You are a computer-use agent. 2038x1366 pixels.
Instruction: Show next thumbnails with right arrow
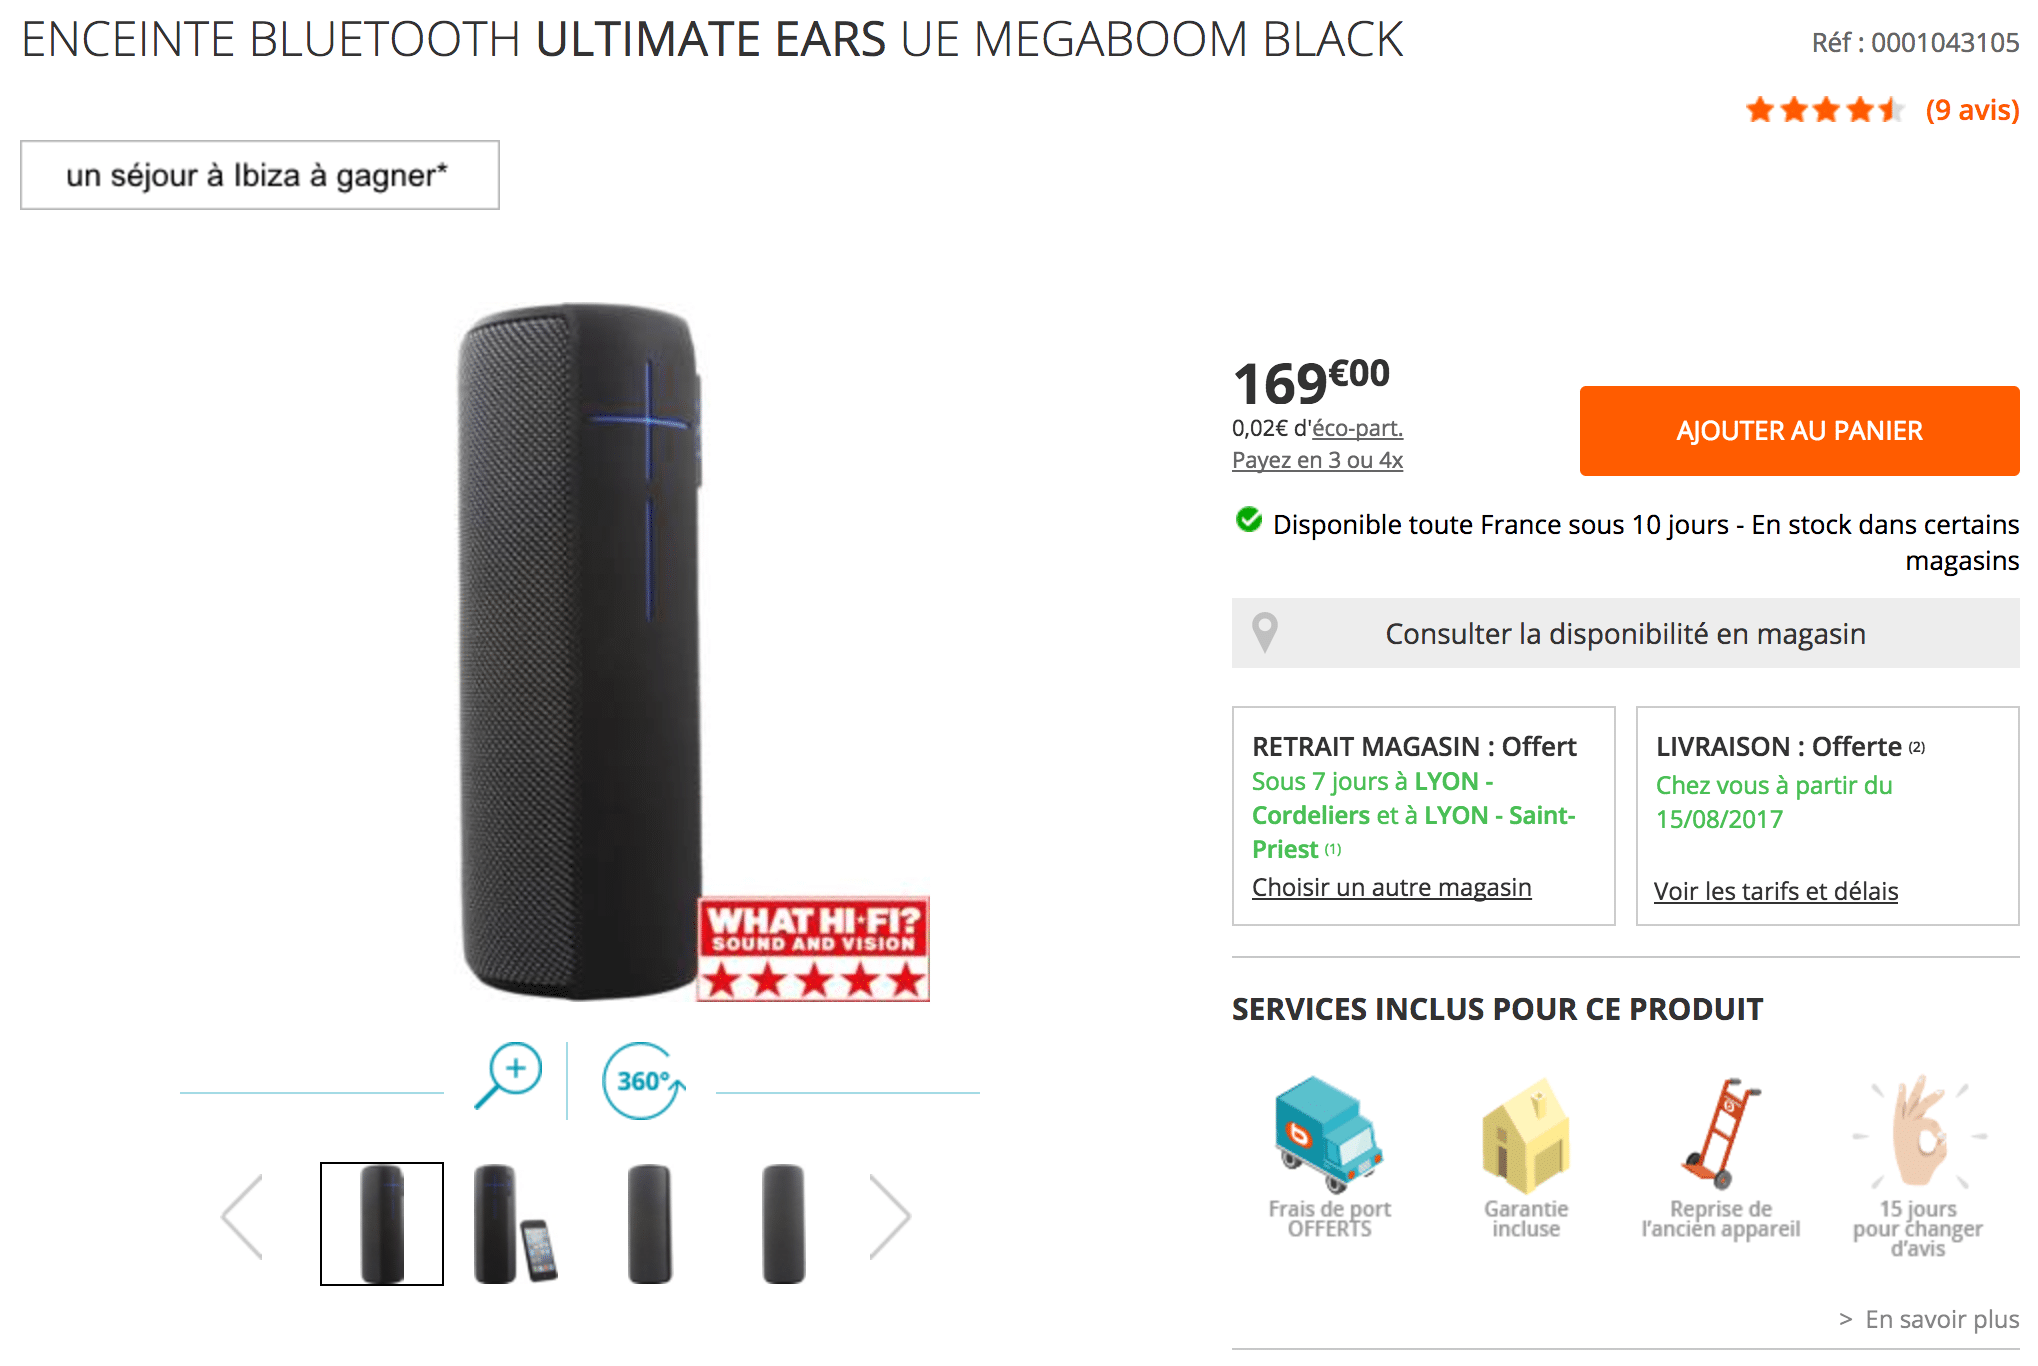pyautogui.click(x=889, y=1217)
